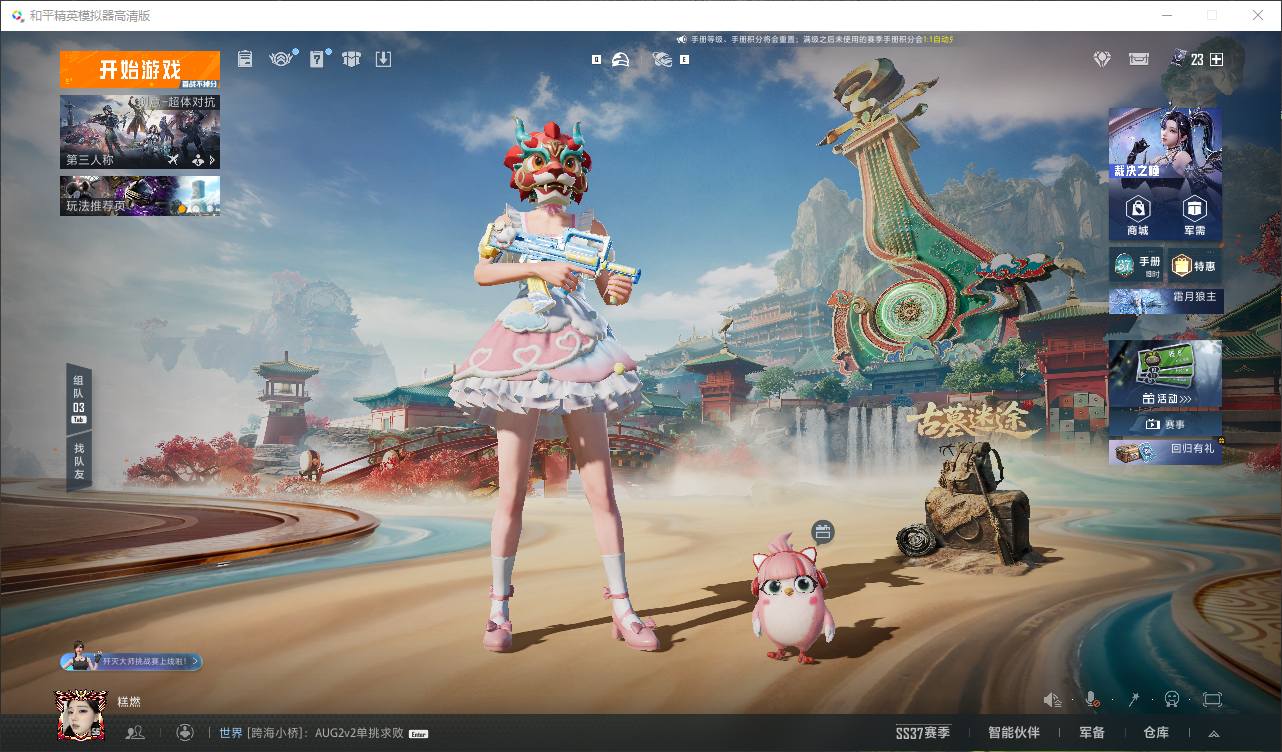1282x752 pixels.
Task: Close the emulator window
Action: (1258, 15)
